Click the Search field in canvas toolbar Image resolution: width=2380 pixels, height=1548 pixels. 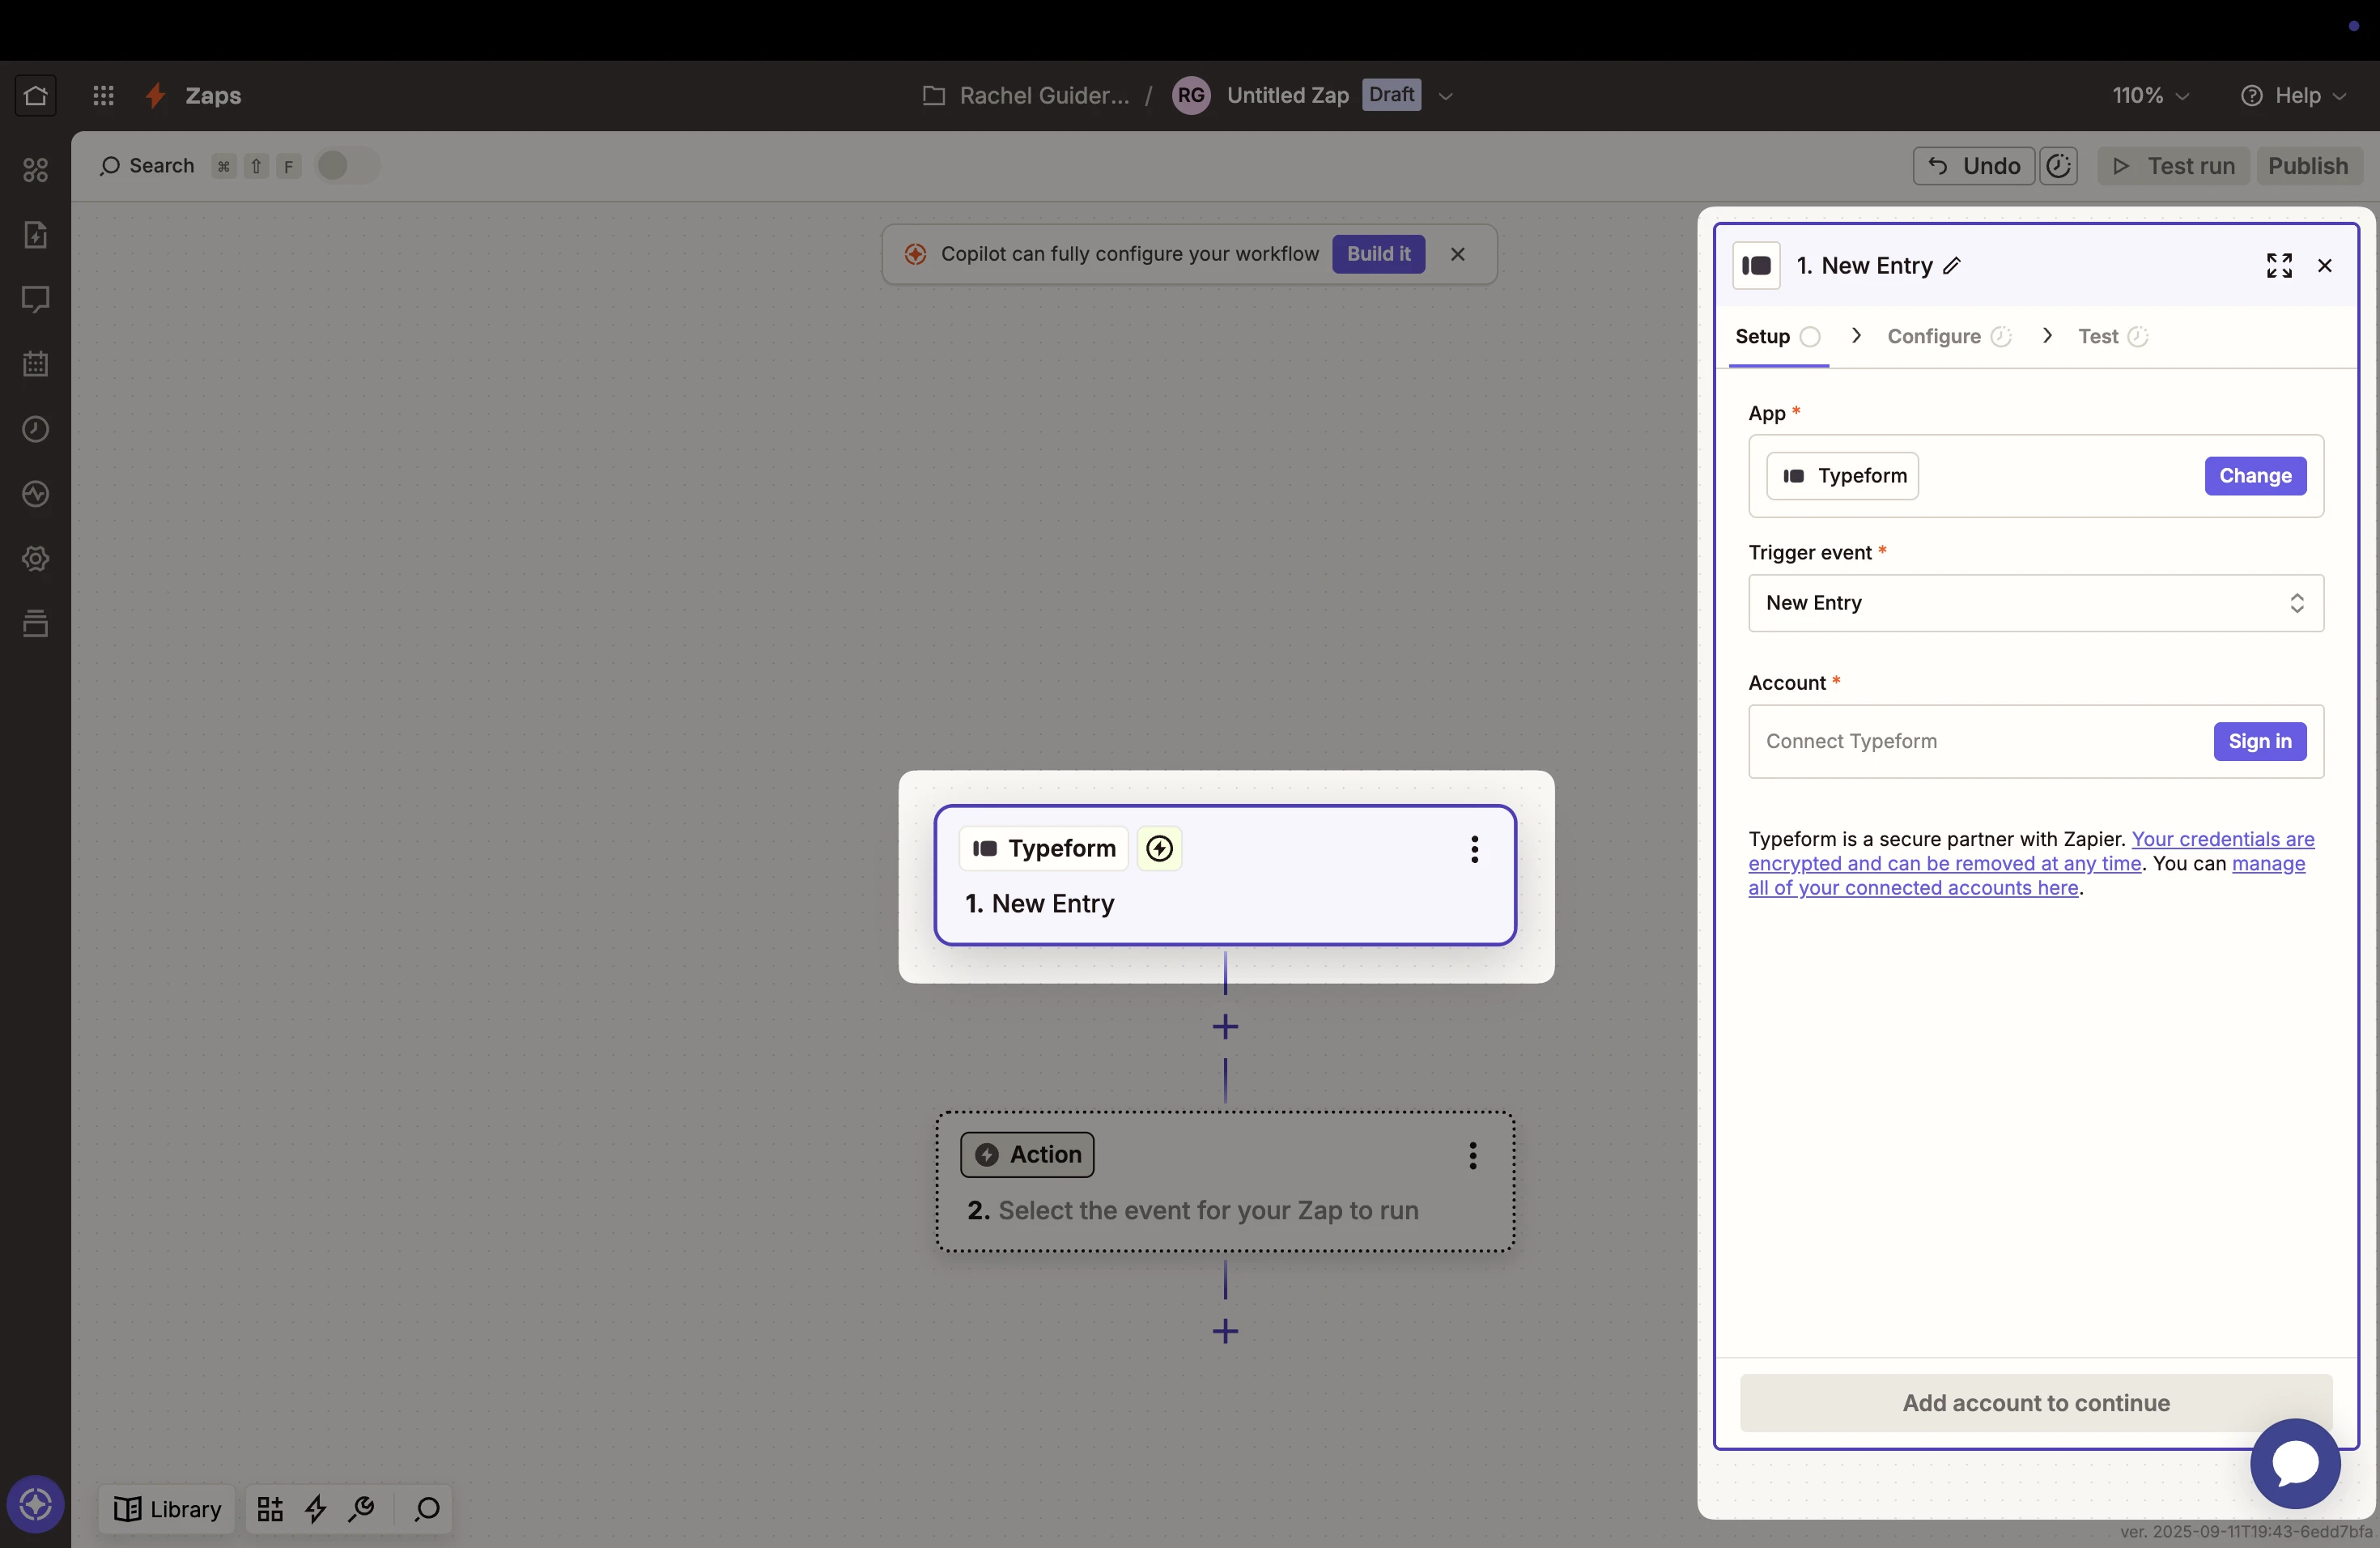click(x=147, y=166)
